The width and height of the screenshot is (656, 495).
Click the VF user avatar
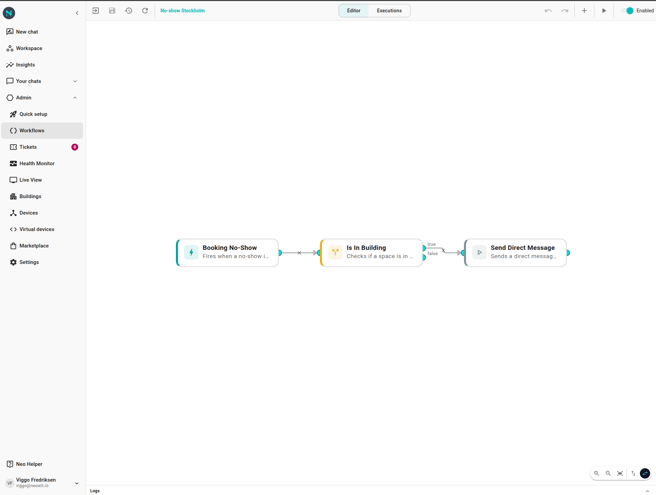(10, 483)
